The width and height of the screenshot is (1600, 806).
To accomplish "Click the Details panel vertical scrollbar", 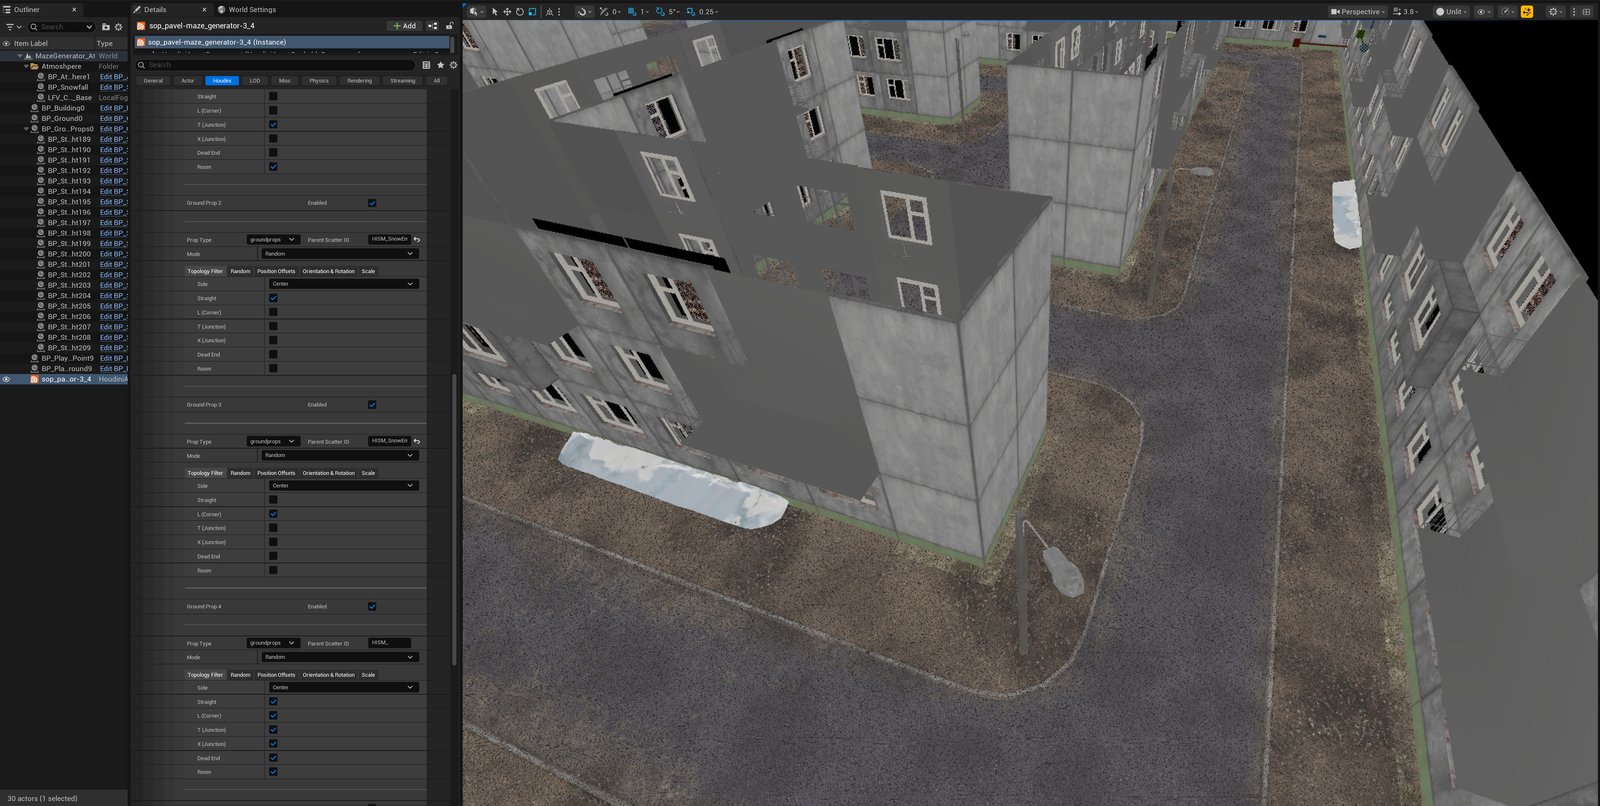I will pyautogui.click(x=454, y=520).
